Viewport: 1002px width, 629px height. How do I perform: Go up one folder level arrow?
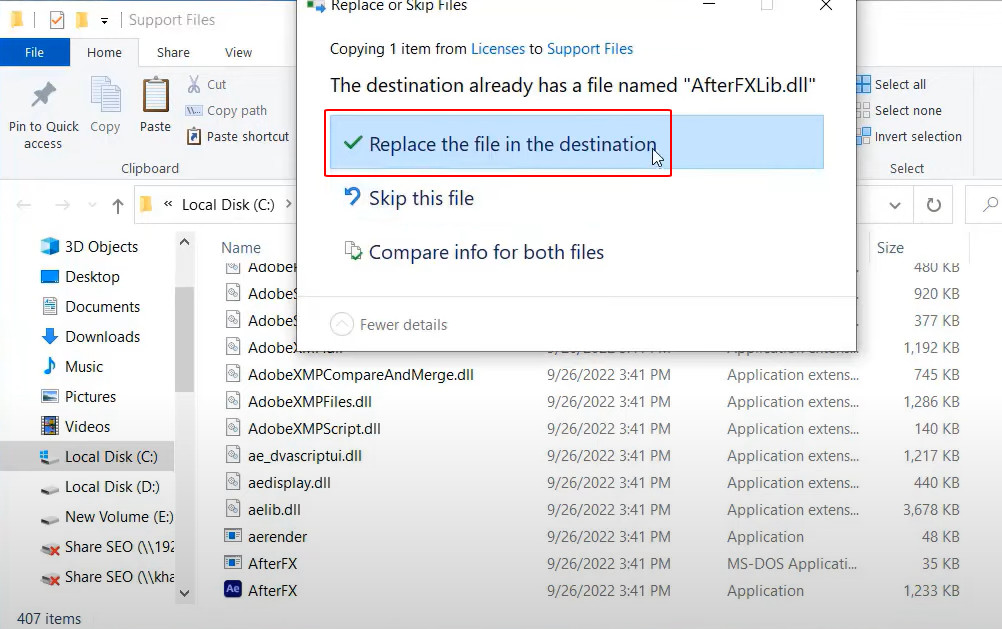pos(118,206)
